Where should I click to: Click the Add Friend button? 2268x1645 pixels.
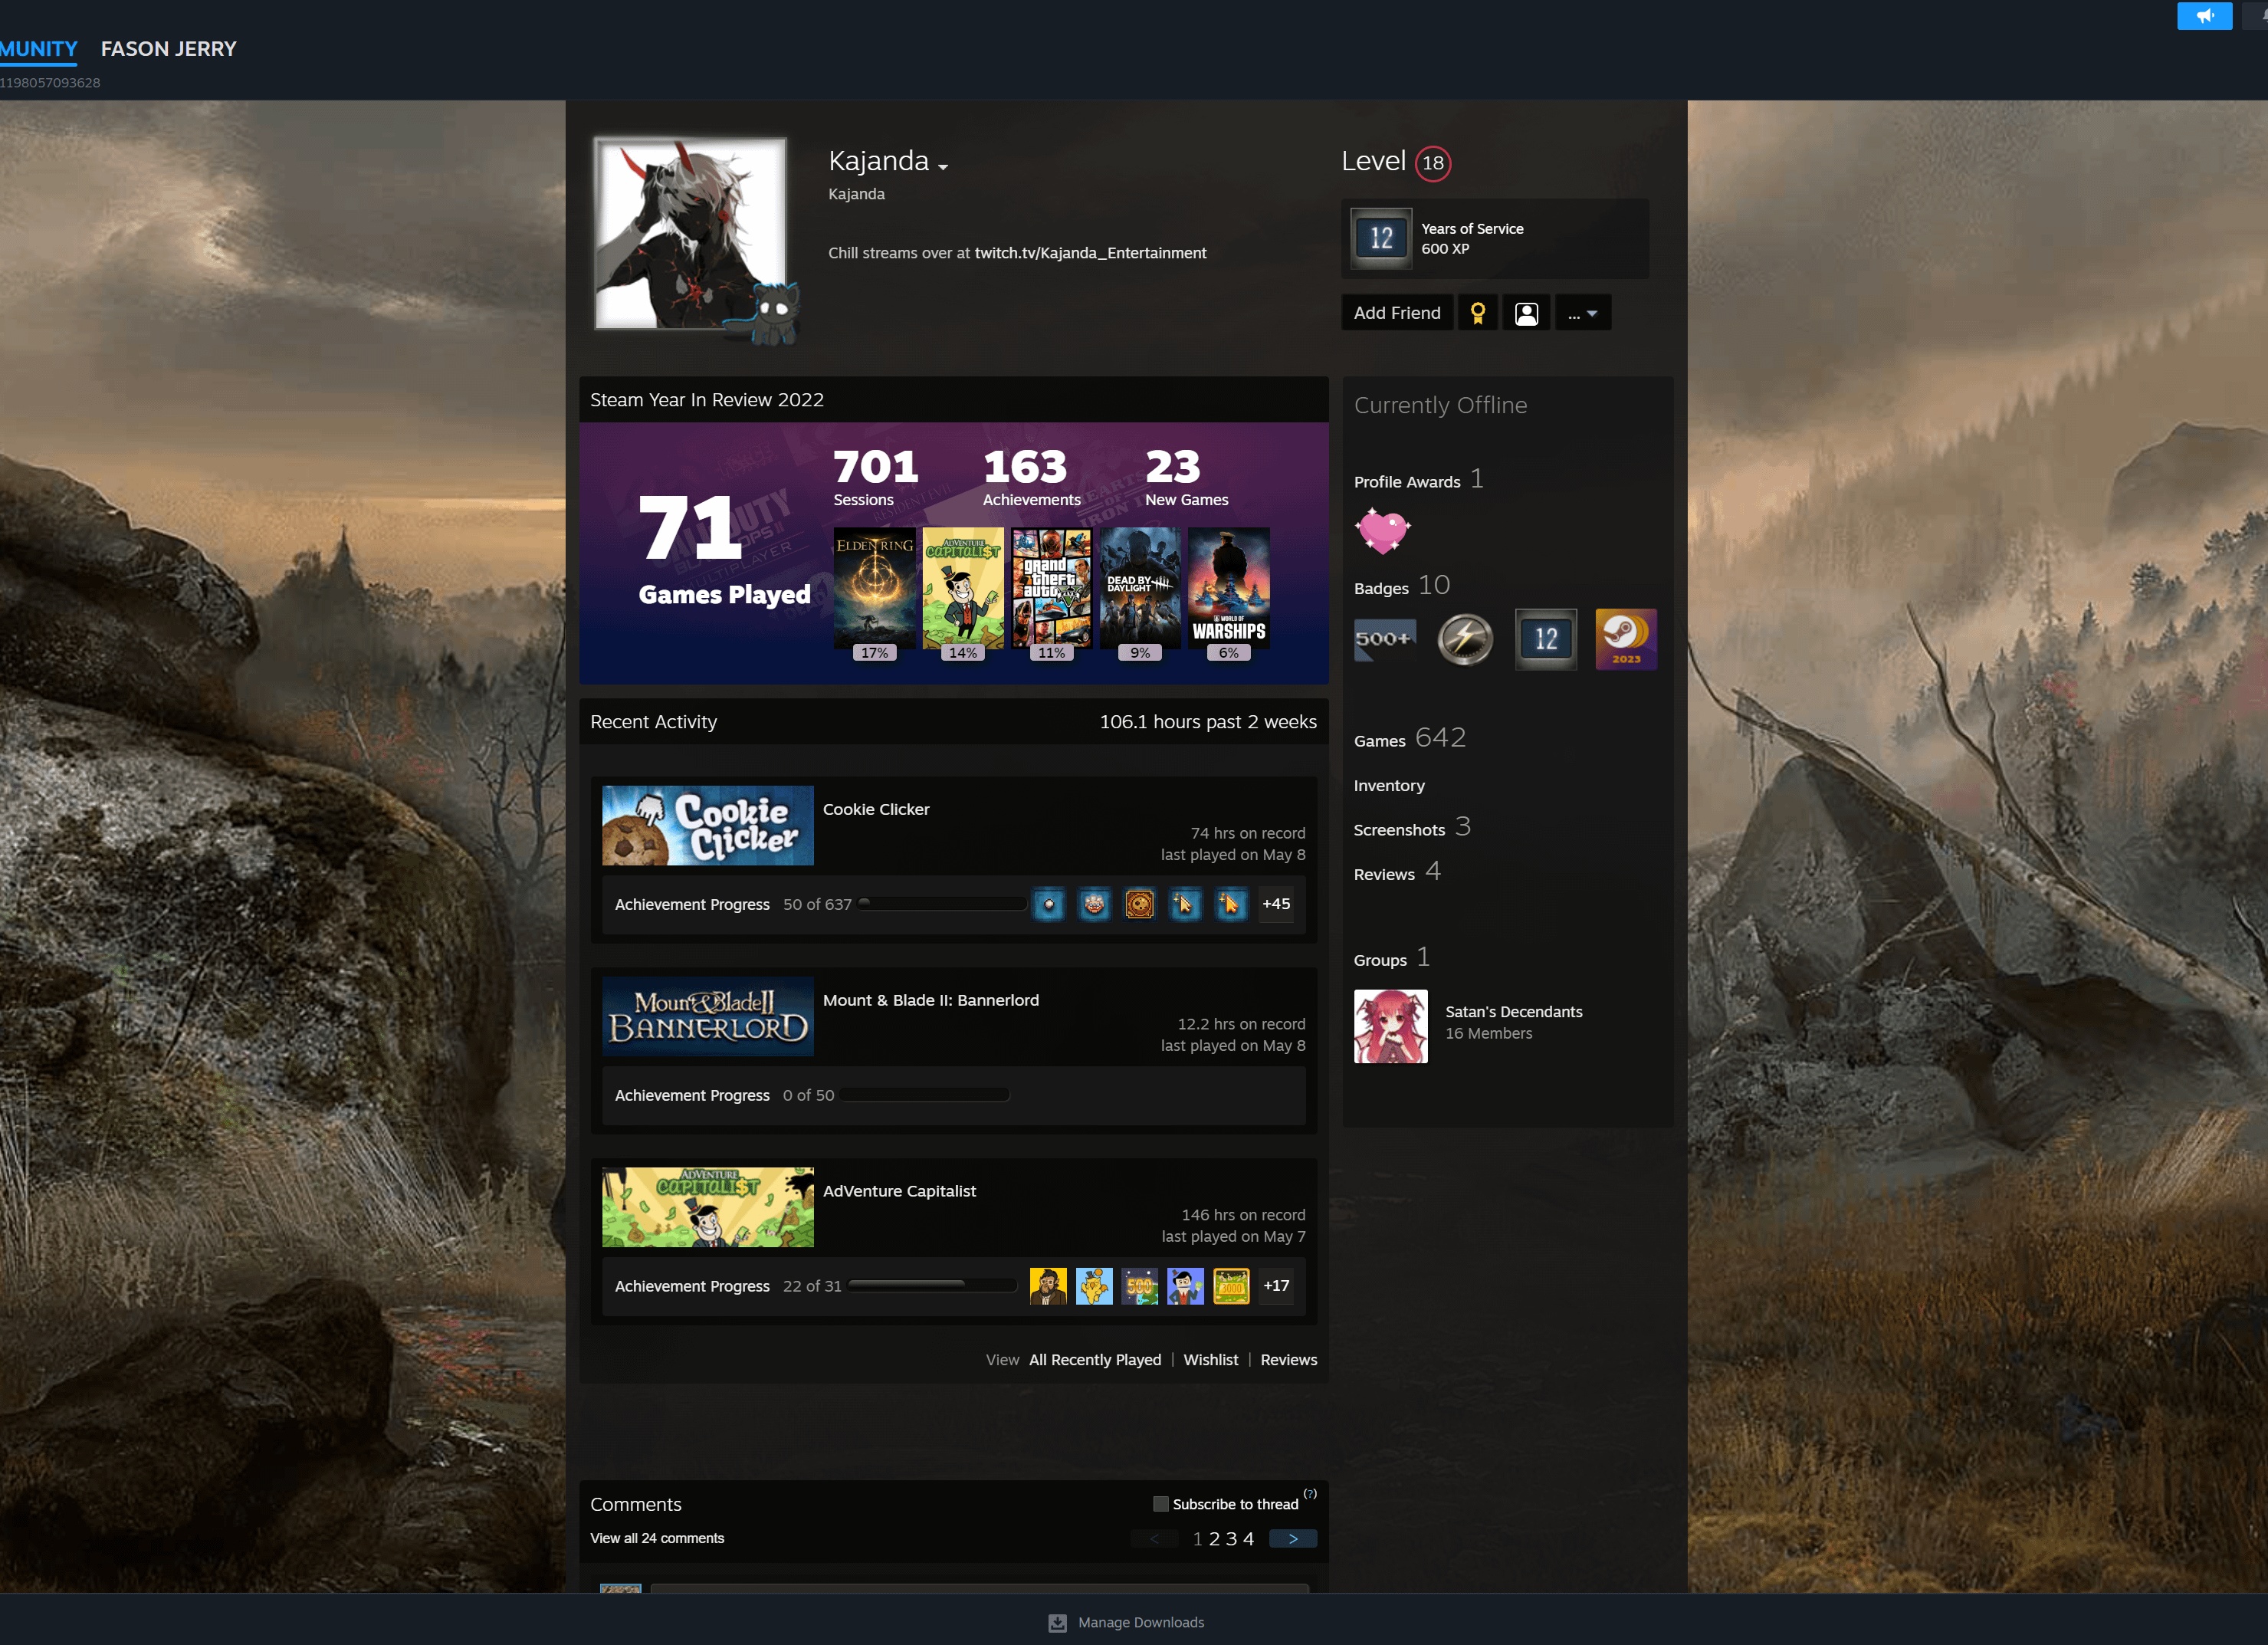point(1397,313)
